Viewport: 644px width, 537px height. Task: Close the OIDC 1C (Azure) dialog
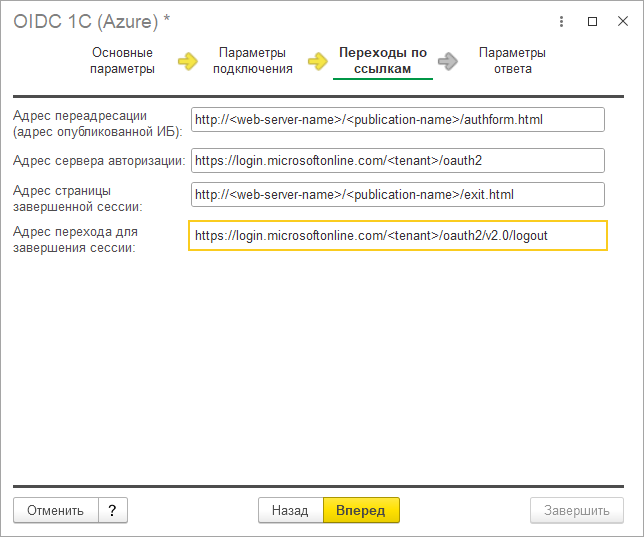pyautogui.click(x=620, y=21)
